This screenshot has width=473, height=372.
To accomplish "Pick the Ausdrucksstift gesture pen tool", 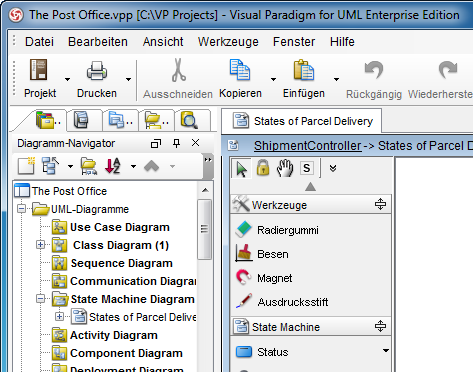I will click(282, 302).
